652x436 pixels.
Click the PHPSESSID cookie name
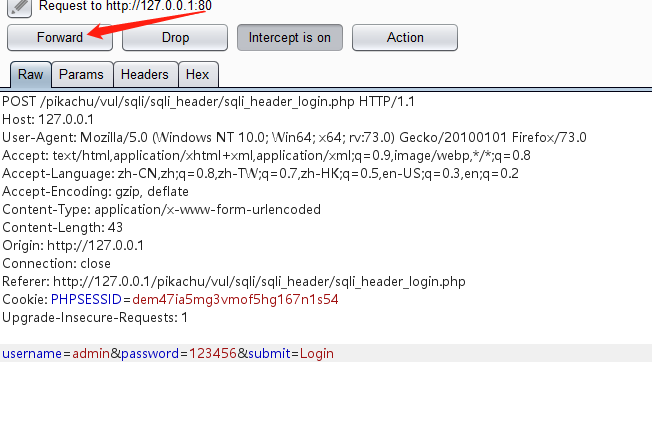click(x=86, y=300)
